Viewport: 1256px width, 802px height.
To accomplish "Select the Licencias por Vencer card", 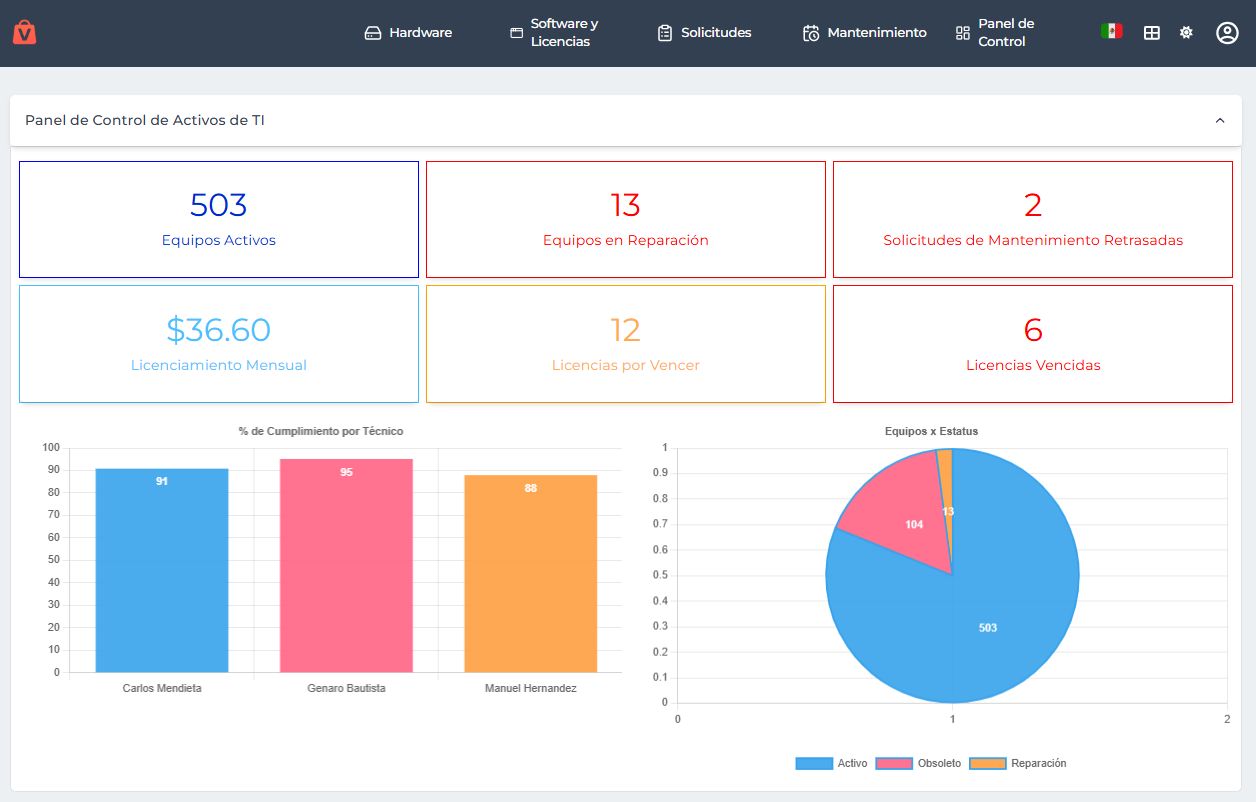I will coord(626,344).
